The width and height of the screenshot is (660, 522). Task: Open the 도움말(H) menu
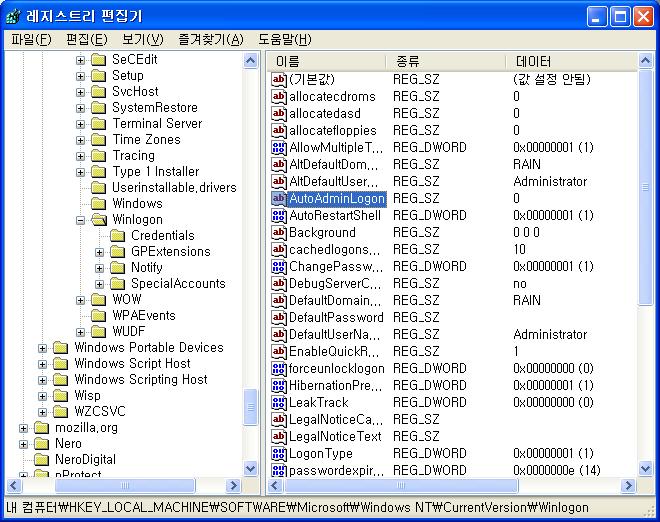(x=285, y=40)
